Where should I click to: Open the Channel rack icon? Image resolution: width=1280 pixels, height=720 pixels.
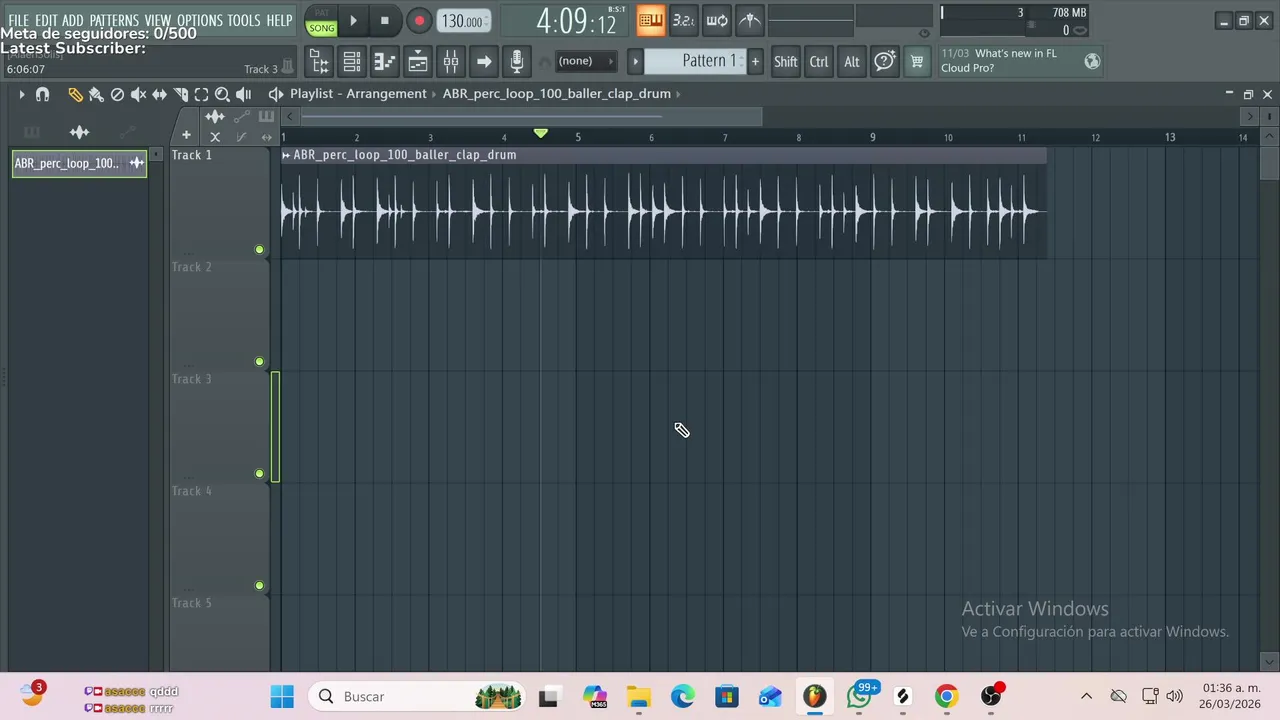[x=352, y=62]
